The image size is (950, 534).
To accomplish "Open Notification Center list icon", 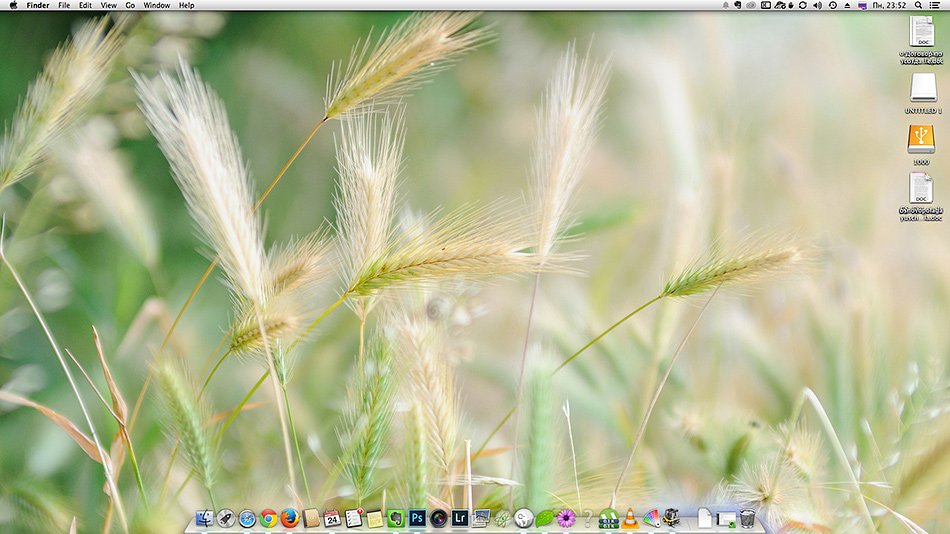I will click(935, 5).
